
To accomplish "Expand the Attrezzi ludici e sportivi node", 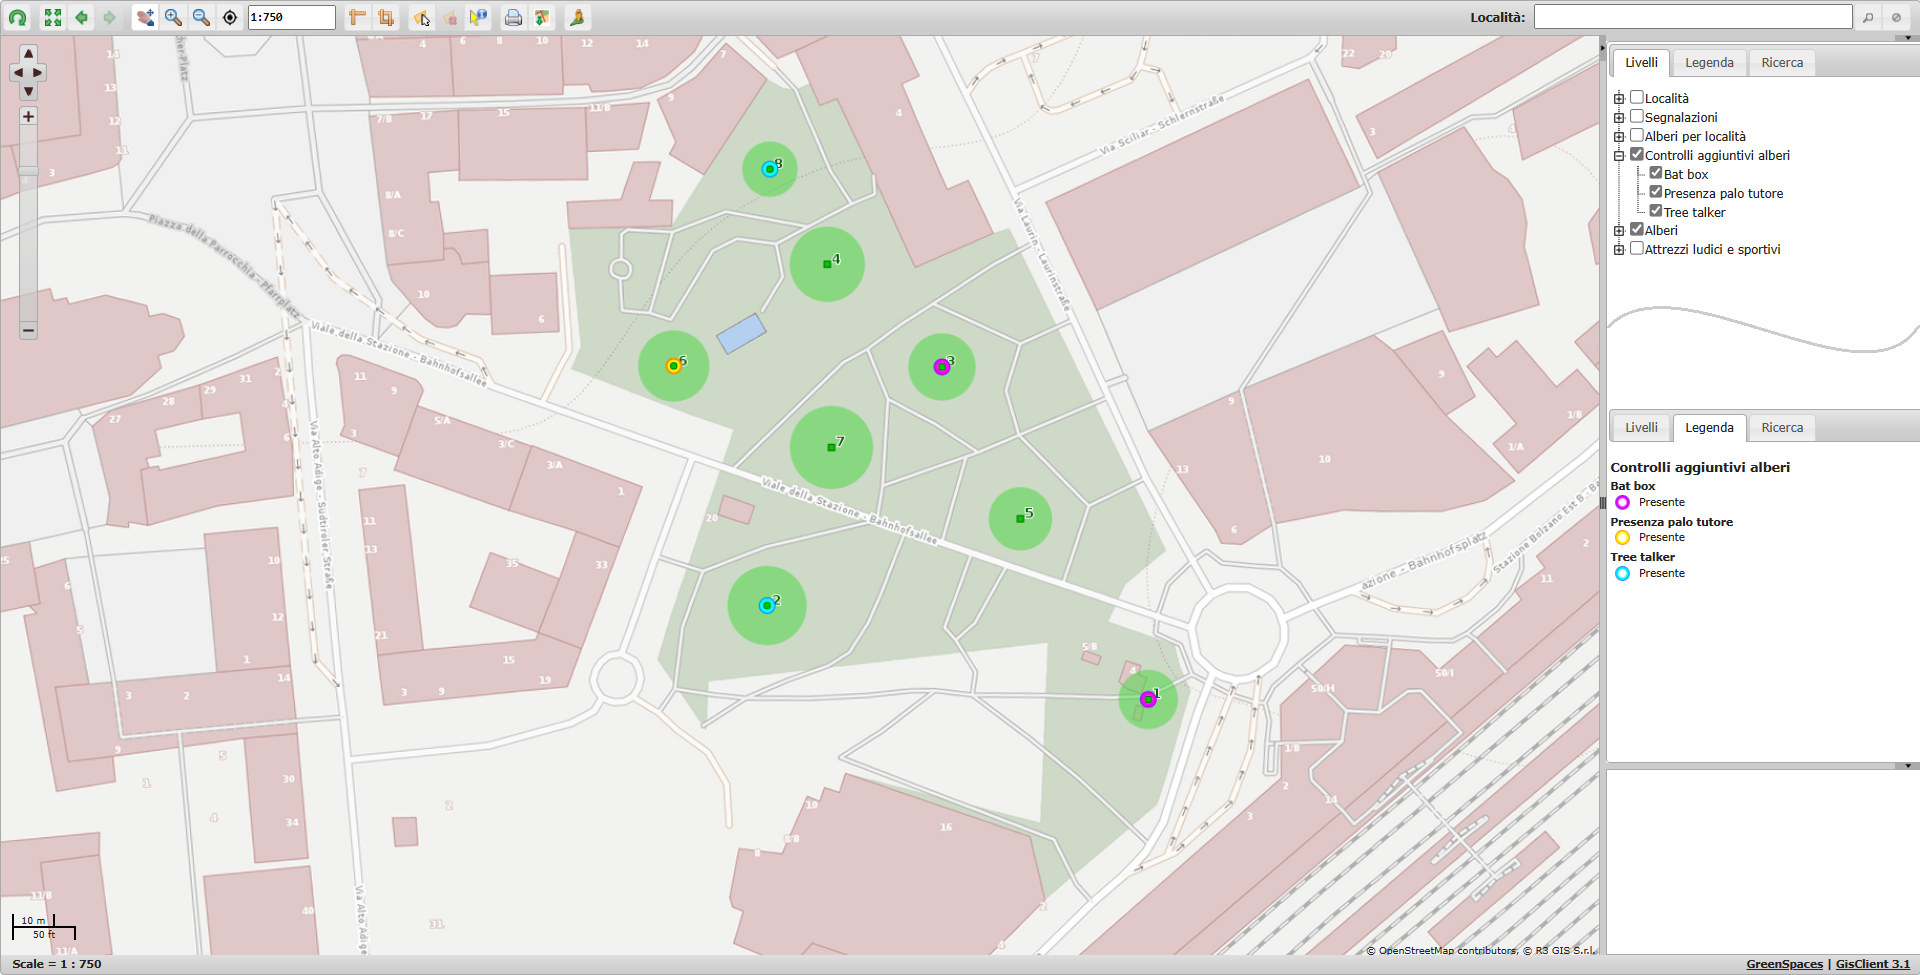I will point(1619,249).
